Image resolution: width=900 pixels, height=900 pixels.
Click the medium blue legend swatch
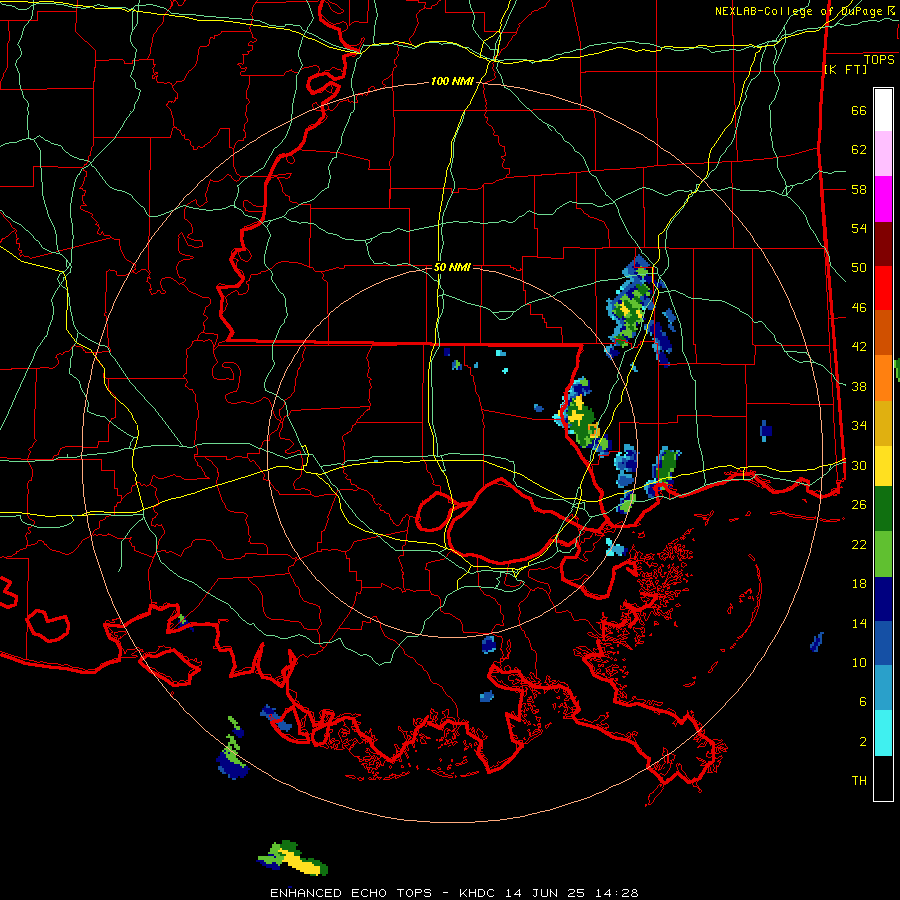(883, 643)
